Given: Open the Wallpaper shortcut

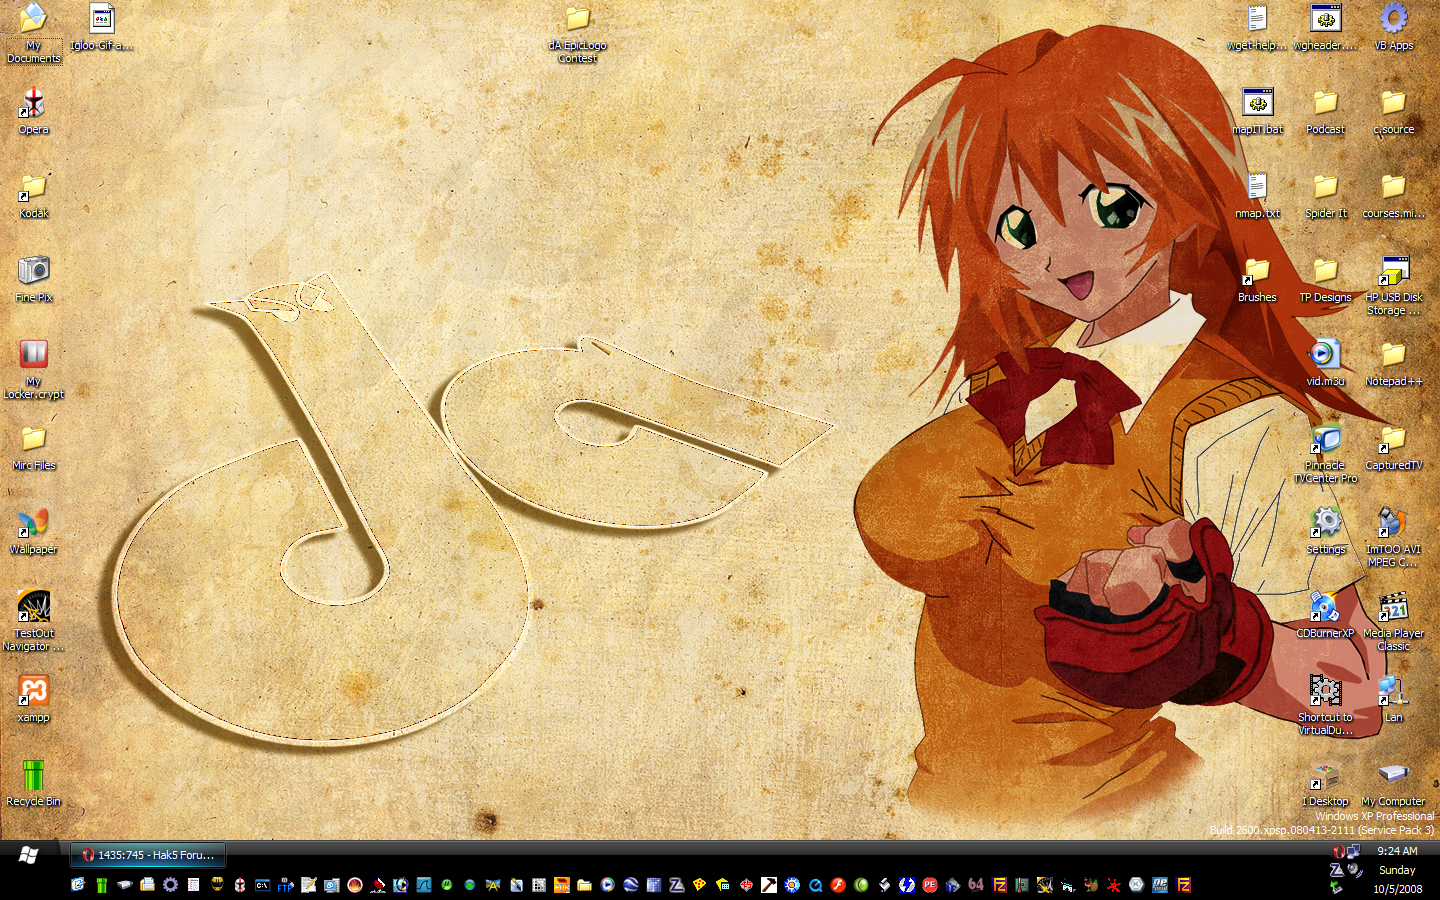Looking at the screenshot, I should (33, 531).
